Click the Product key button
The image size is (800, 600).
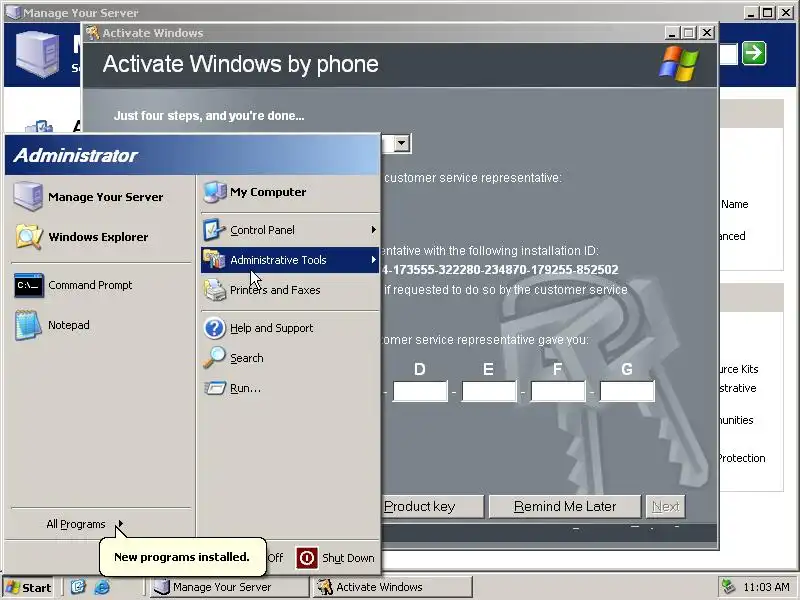432,507
